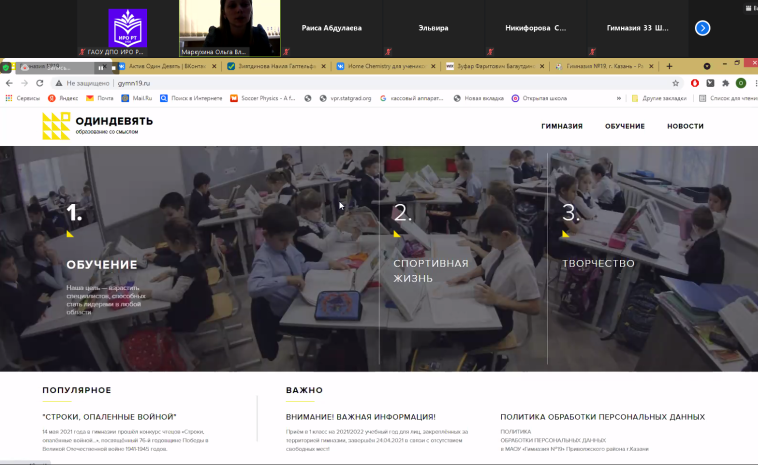Open the 'Другие закладки' folder
The height and width of the screenshot is (465, 758).
pos(659,98)
